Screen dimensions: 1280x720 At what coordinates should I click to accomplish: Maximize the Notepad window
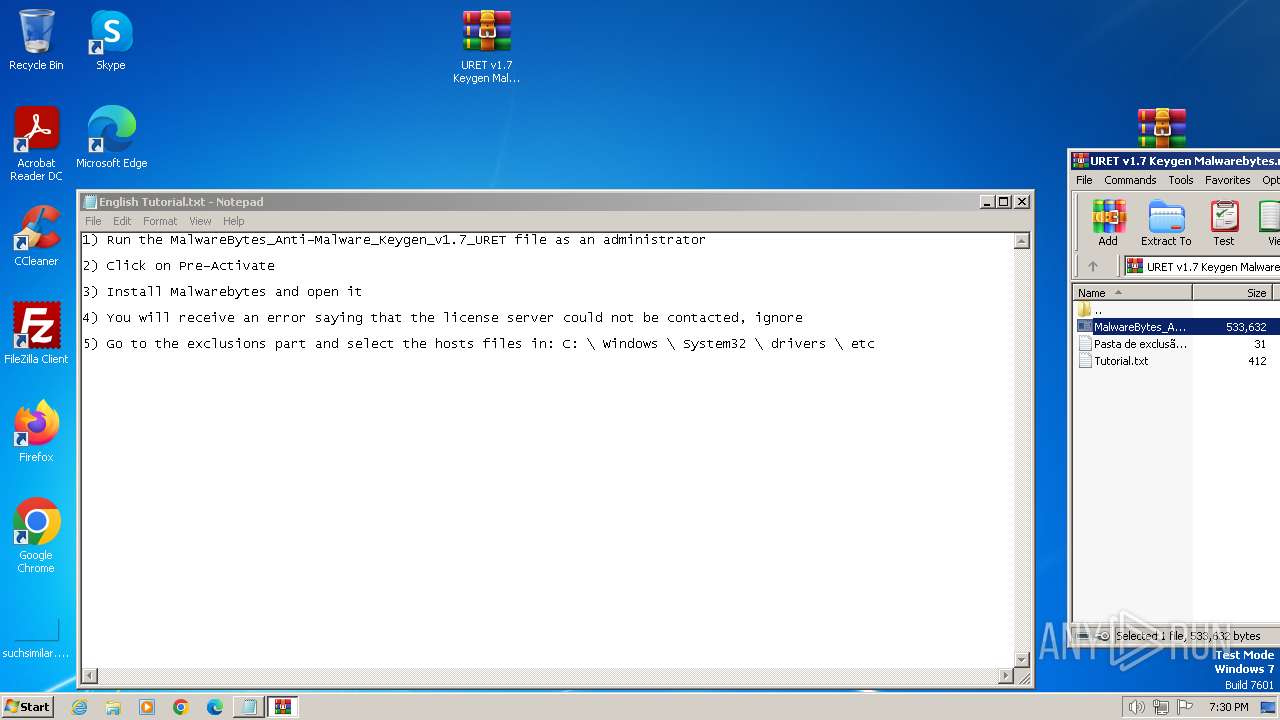tap(1004, 202)
